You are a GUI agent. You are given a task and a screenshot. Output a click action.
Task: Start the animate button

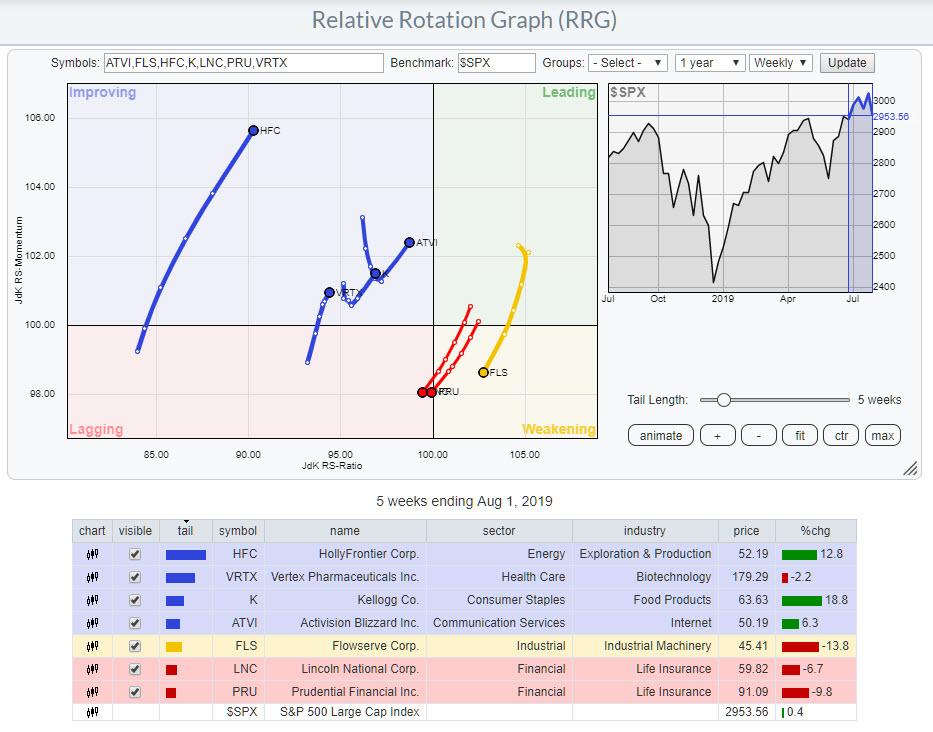click(x=661, y=435)
